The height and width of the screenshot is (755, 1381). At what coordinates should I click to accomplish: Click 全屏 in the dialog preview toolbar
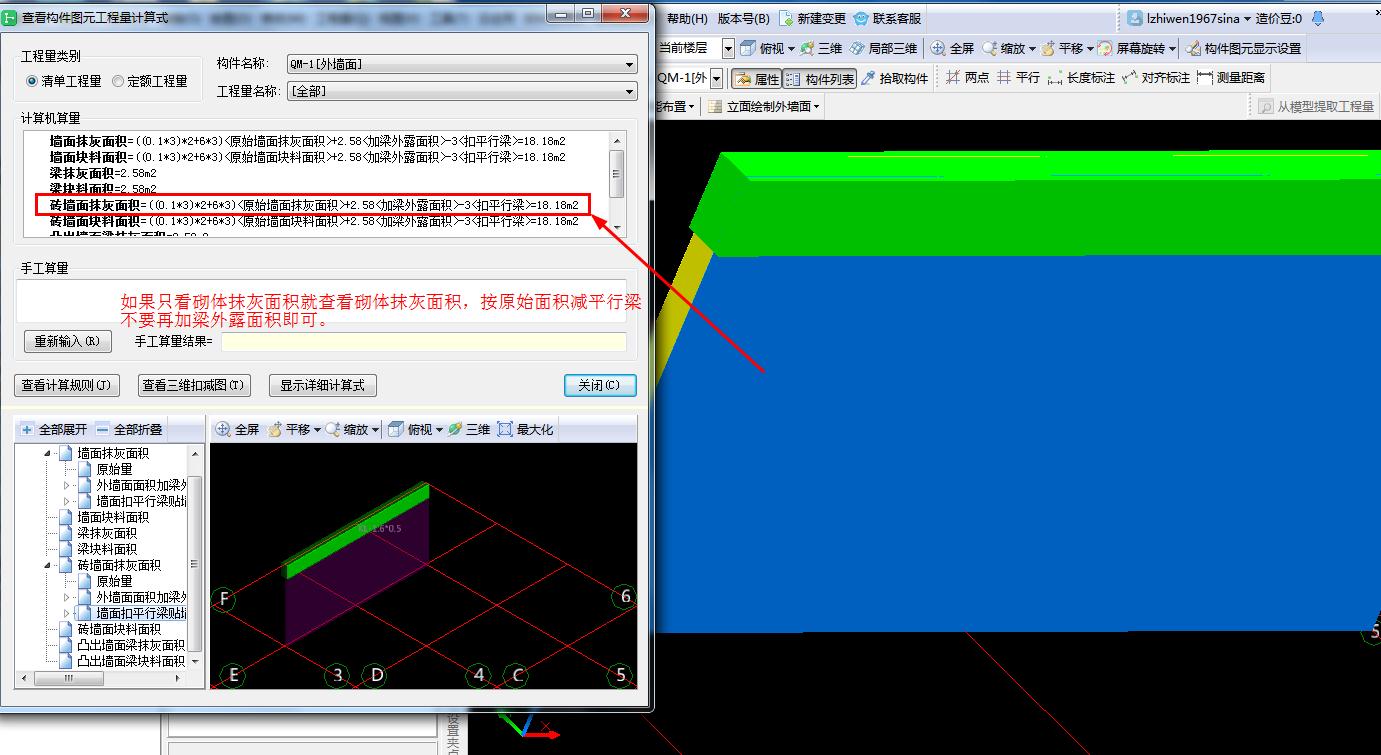point(237,429)
